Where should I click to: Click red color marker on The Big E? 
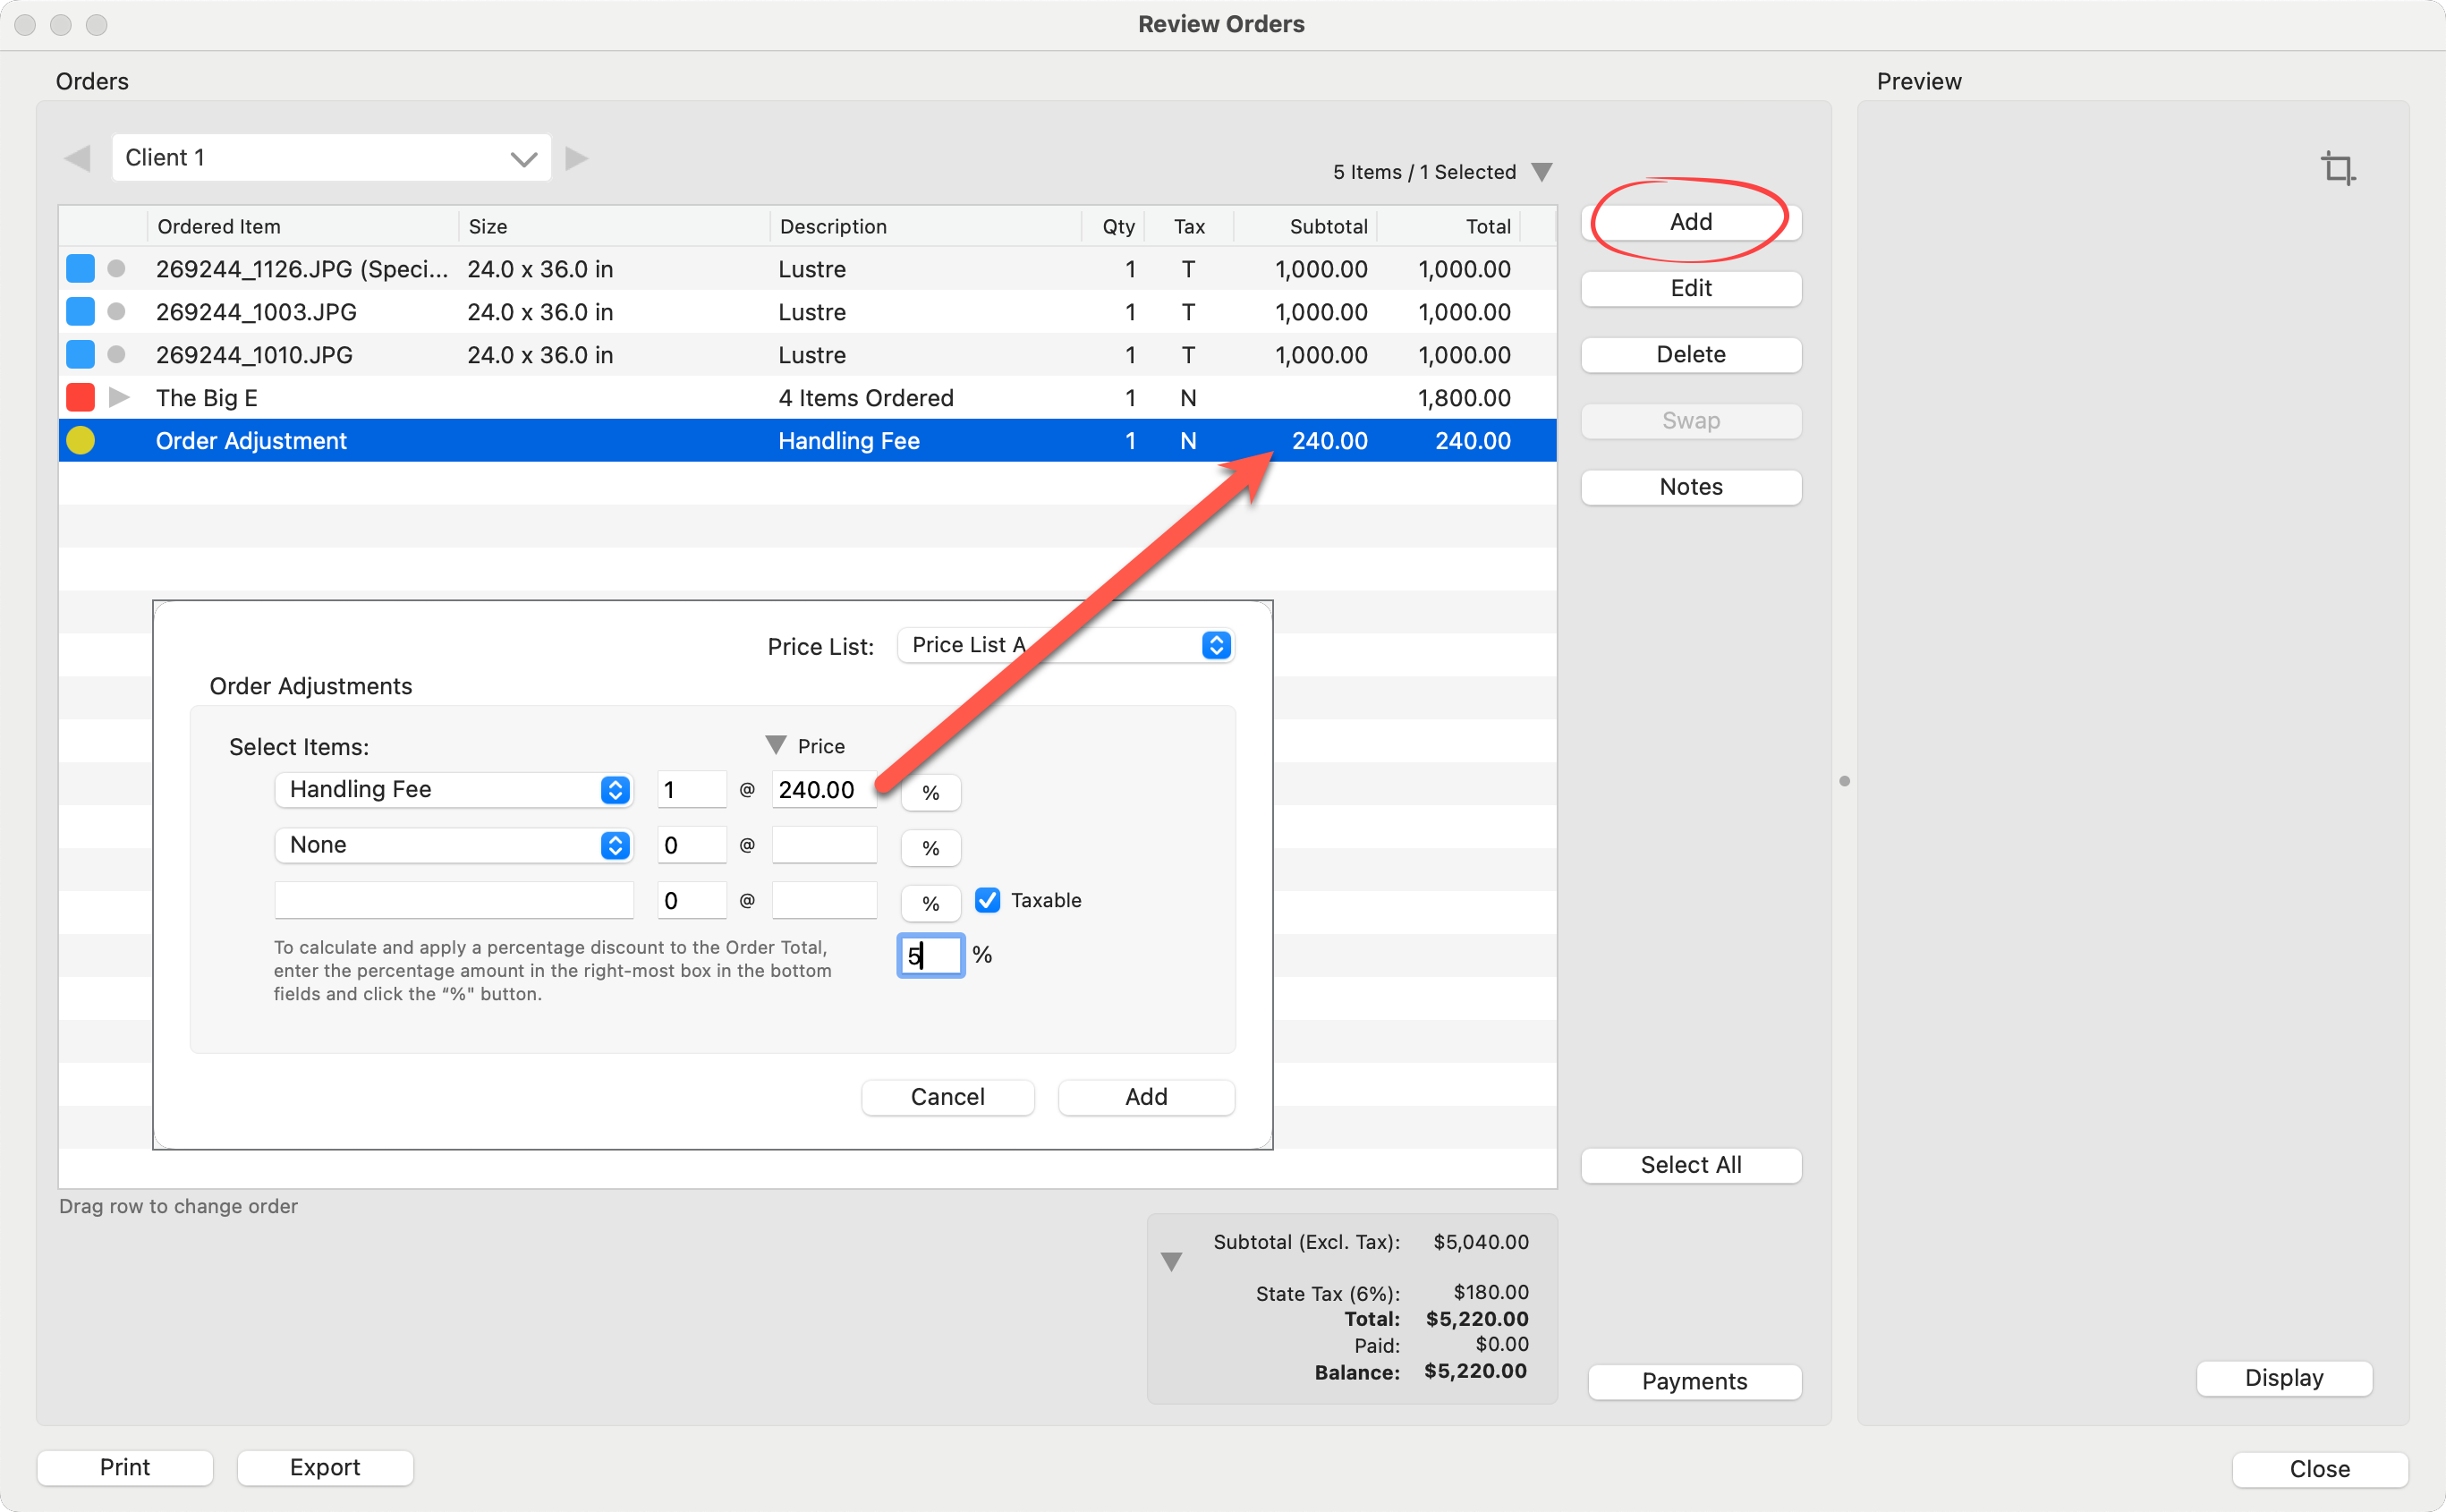point(80,398)
